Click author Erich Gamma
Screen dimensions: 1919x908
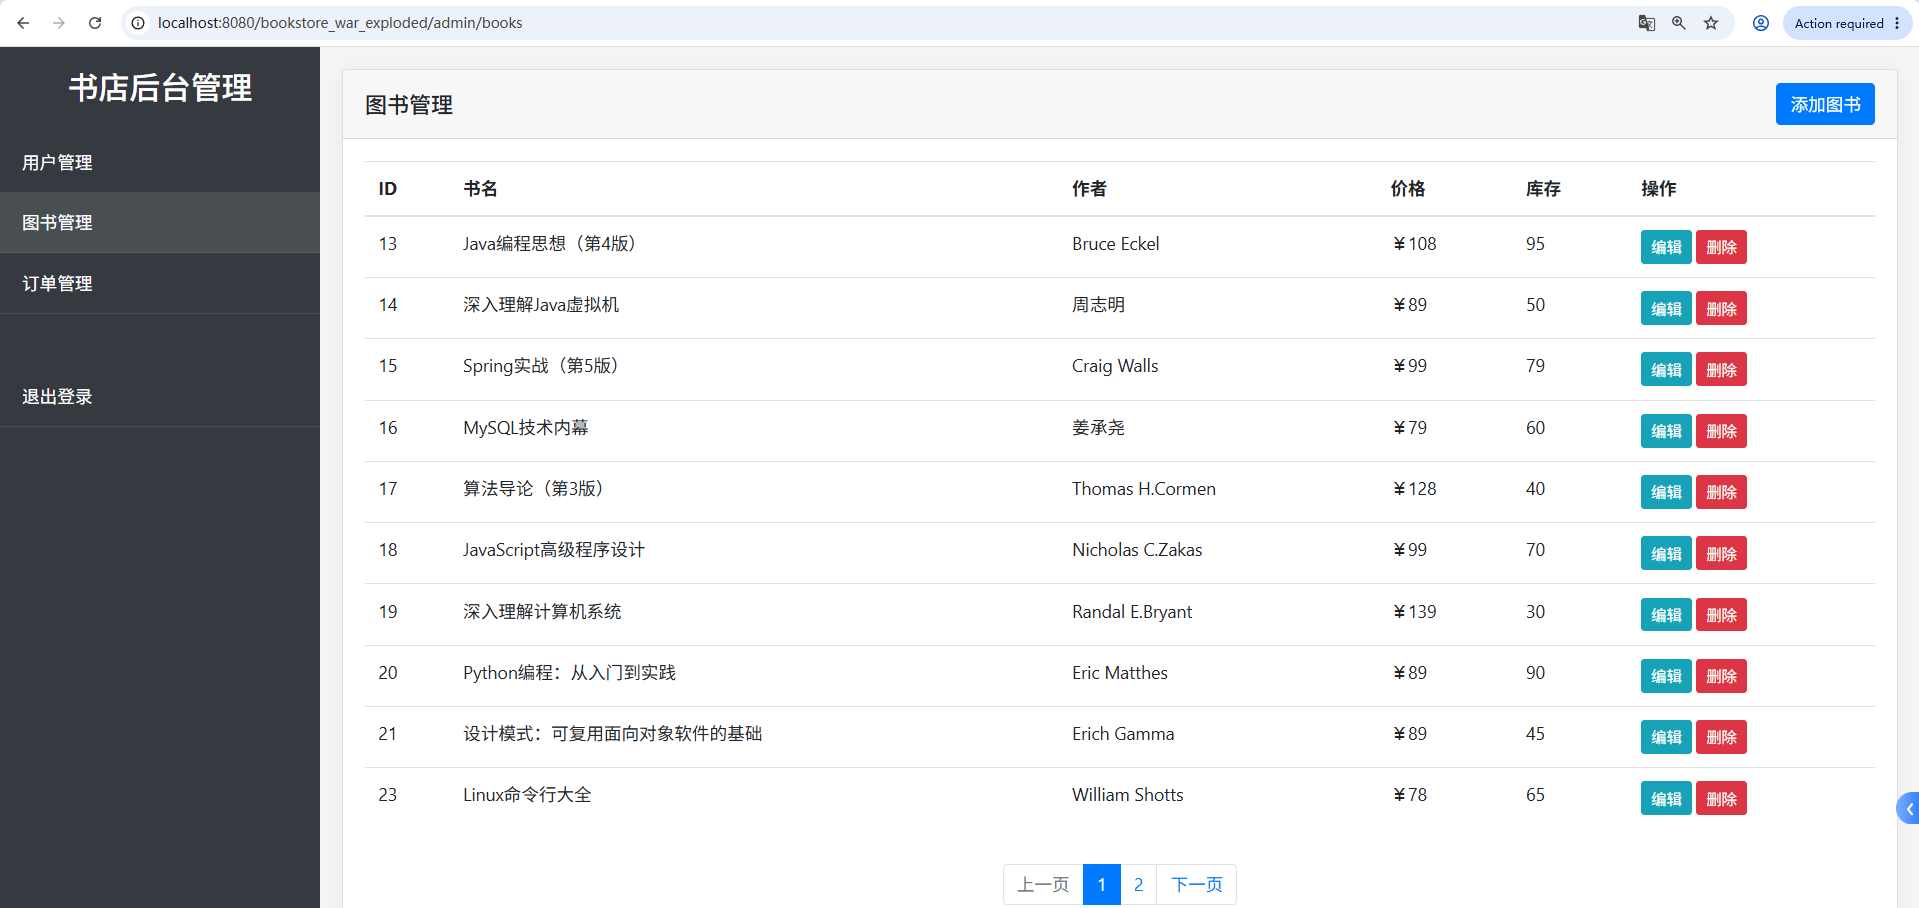(x=1123, y=734)
